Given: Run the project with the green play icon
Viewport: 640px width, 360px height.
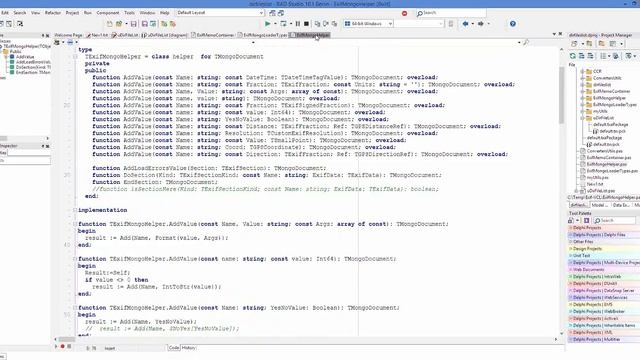Looking at the screenshot, I should pos(267,24).
